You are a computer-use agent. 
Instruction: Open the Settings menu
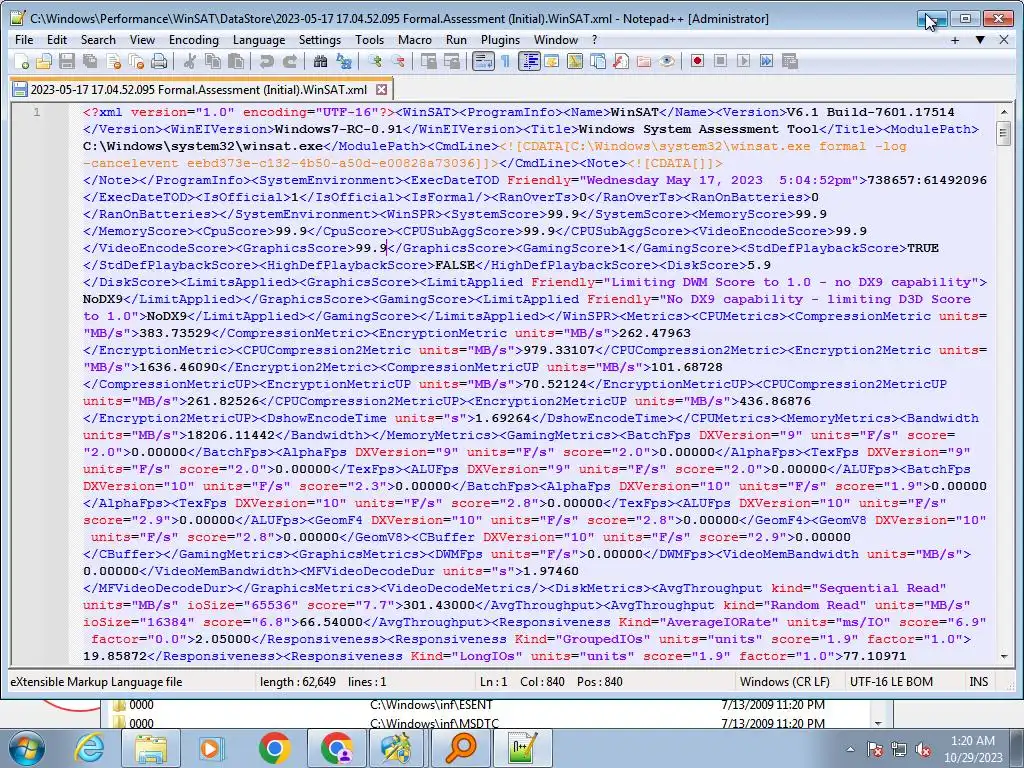coord(319,40)
